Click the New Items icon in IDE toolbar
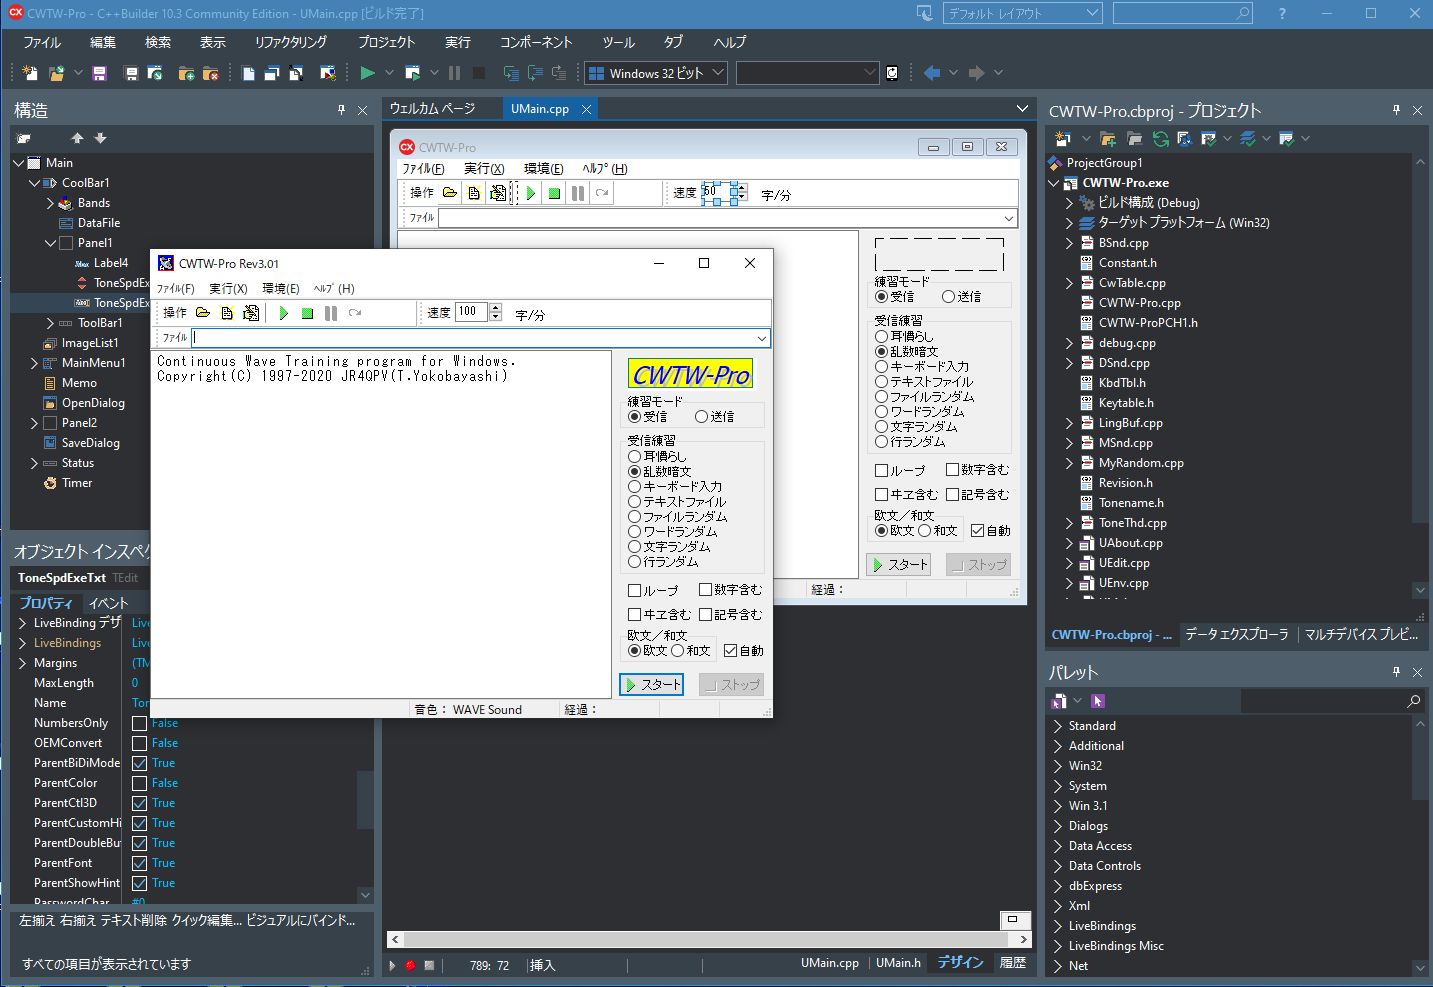 tap(30, 73)
